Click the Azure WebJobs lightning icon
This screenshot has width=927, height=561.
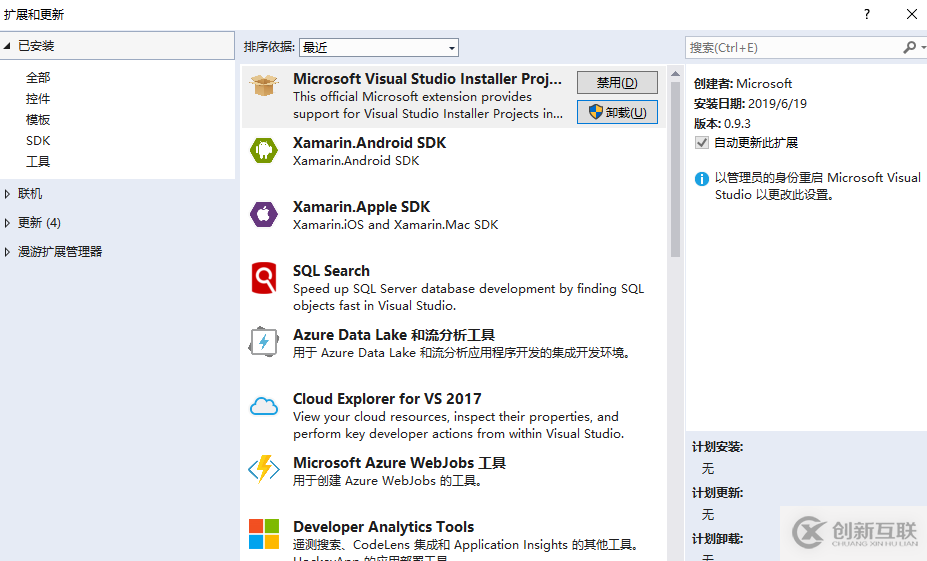point(264,470)
